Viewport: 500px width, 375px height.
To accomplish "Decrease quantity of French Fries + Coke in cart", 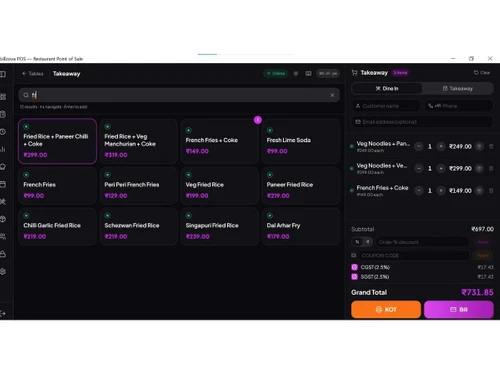I will point(419,191).
